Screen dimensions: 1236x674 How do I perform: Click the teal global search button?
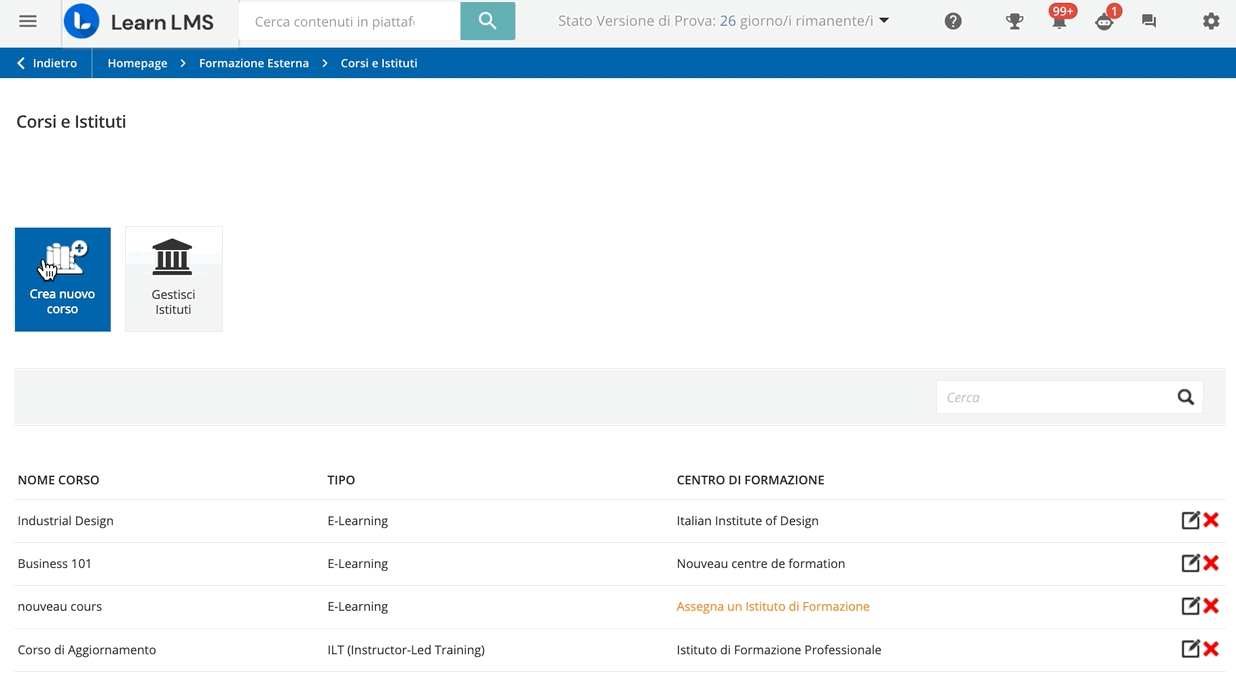487,21
